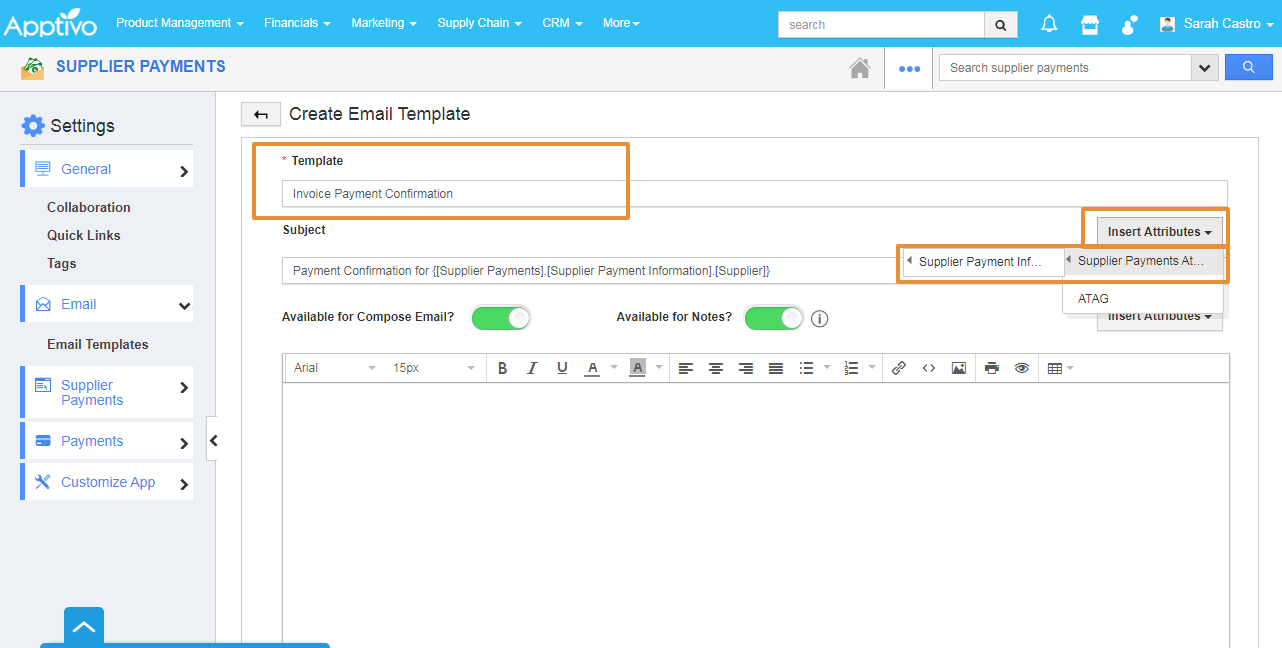The height and width of the screenshot is (648, 1282).
Task: Insert hyperlink via link icon
Action: [x=899, y=368]
